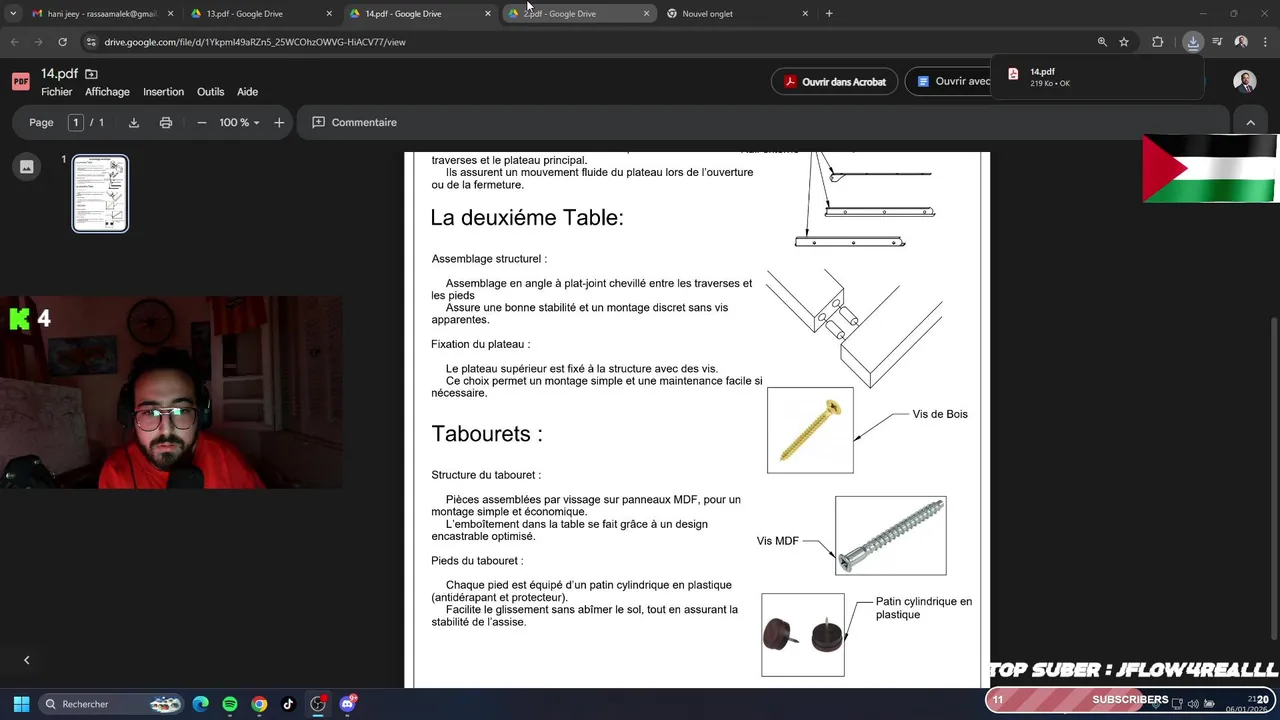This screenshot has width=1280, height=720.
Task: Open the Insertion menu
Action: (163, 92)
